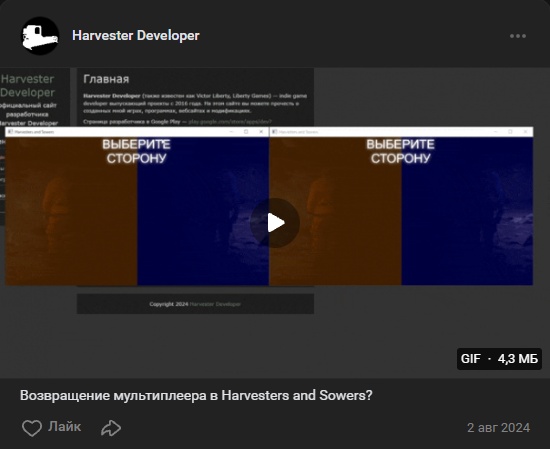Maximize the left Harvesters and Sowers window

[x=246, y=132]
